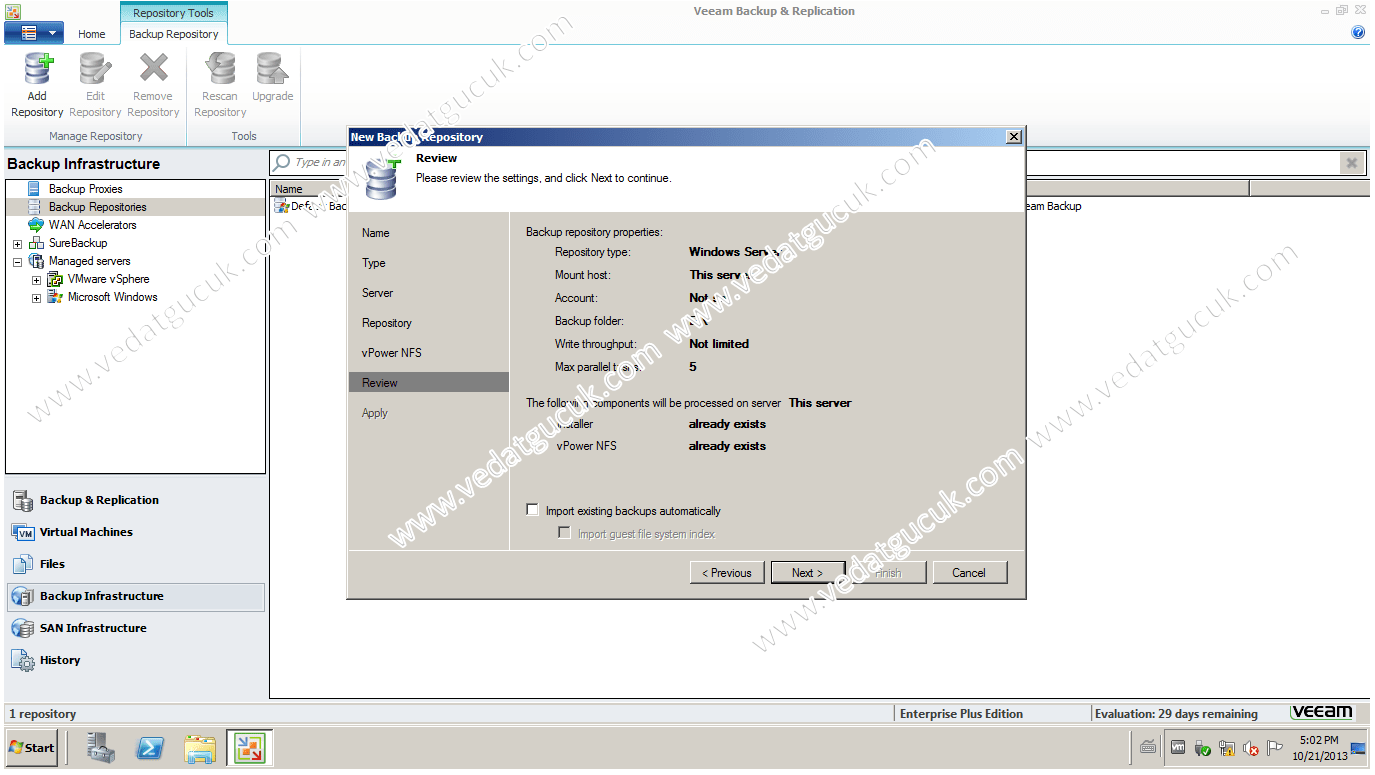This screenshot has height=775, width=1375.
Task: Open PowerShell from the taskbar
Action: (151, 747)
